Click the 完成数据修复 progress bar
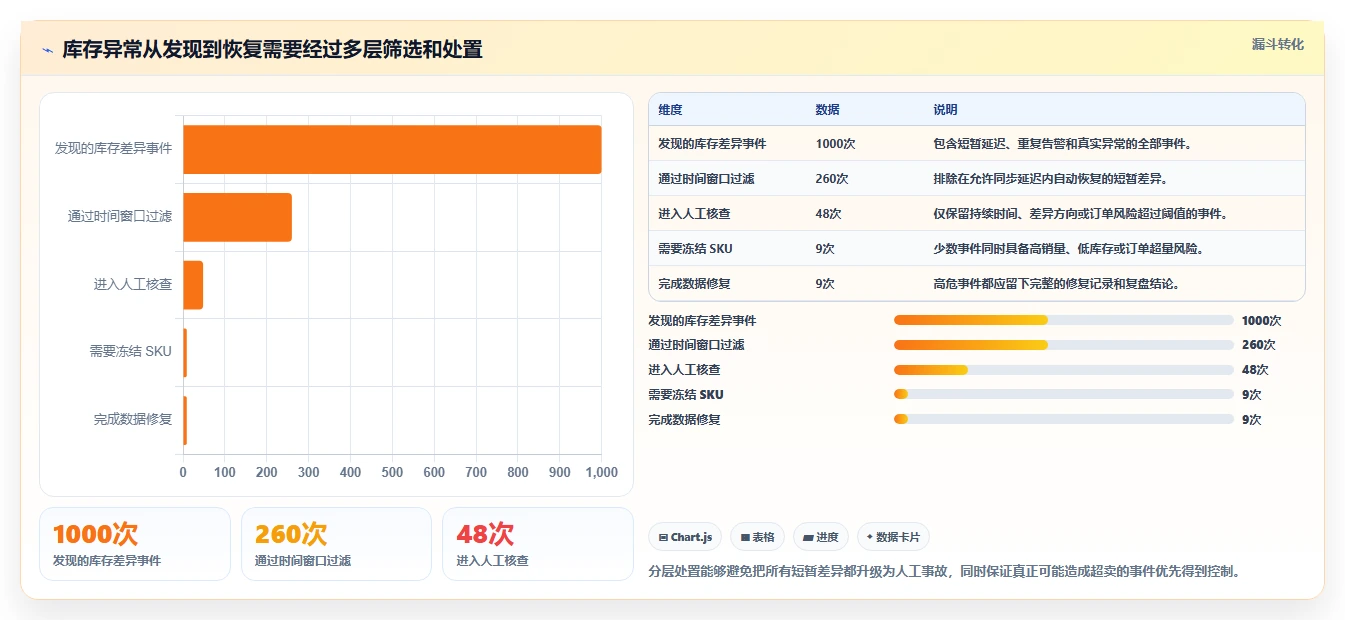 pos(1064,419)
